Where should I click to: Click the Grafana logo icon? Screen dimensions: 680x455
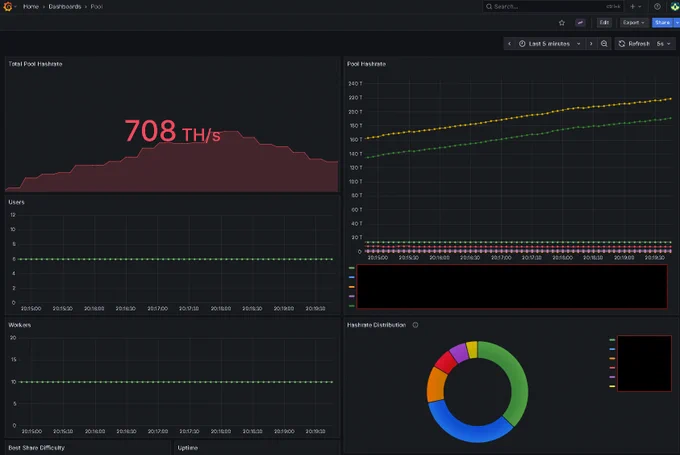tap(7, 7)
